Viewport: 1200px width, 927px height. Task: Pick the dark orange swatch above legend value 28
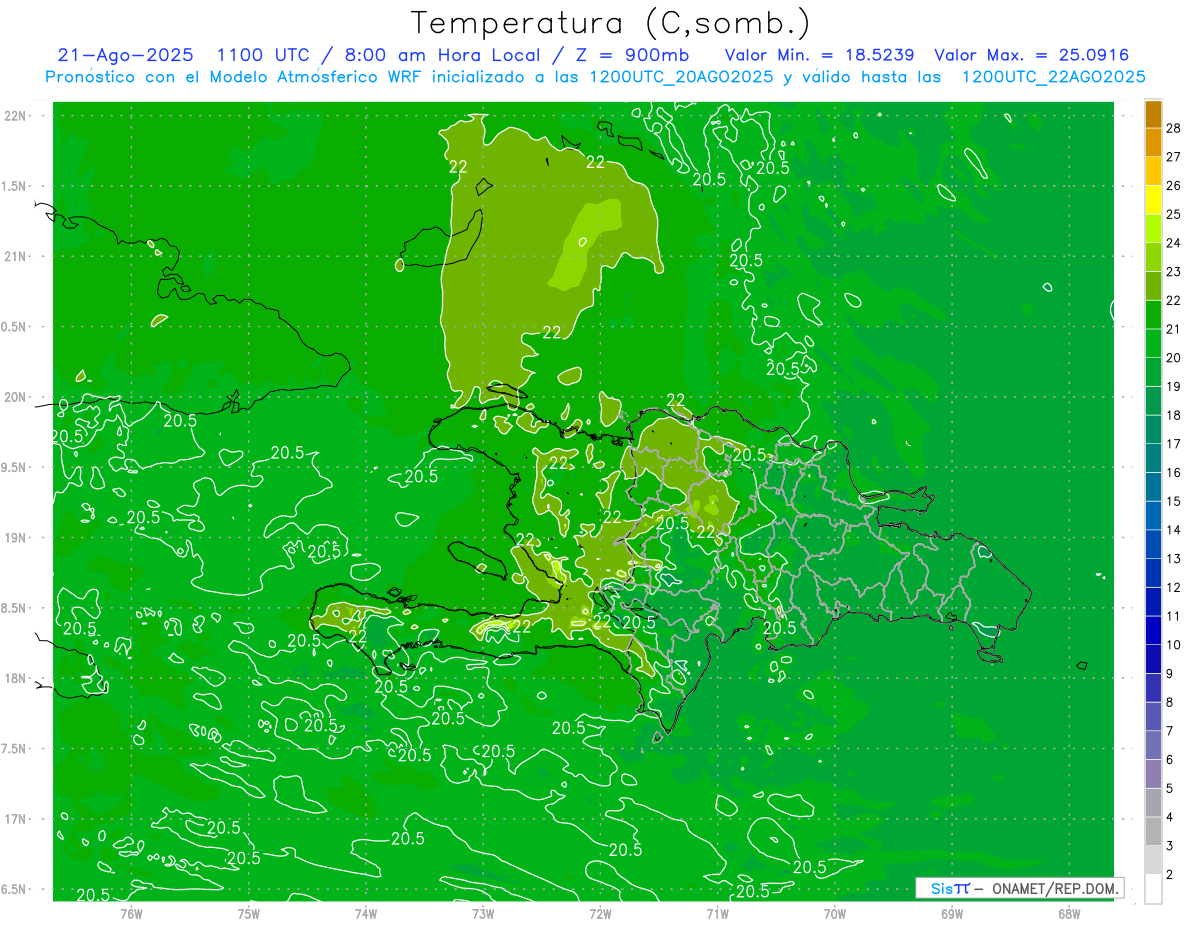[1153, 114]
